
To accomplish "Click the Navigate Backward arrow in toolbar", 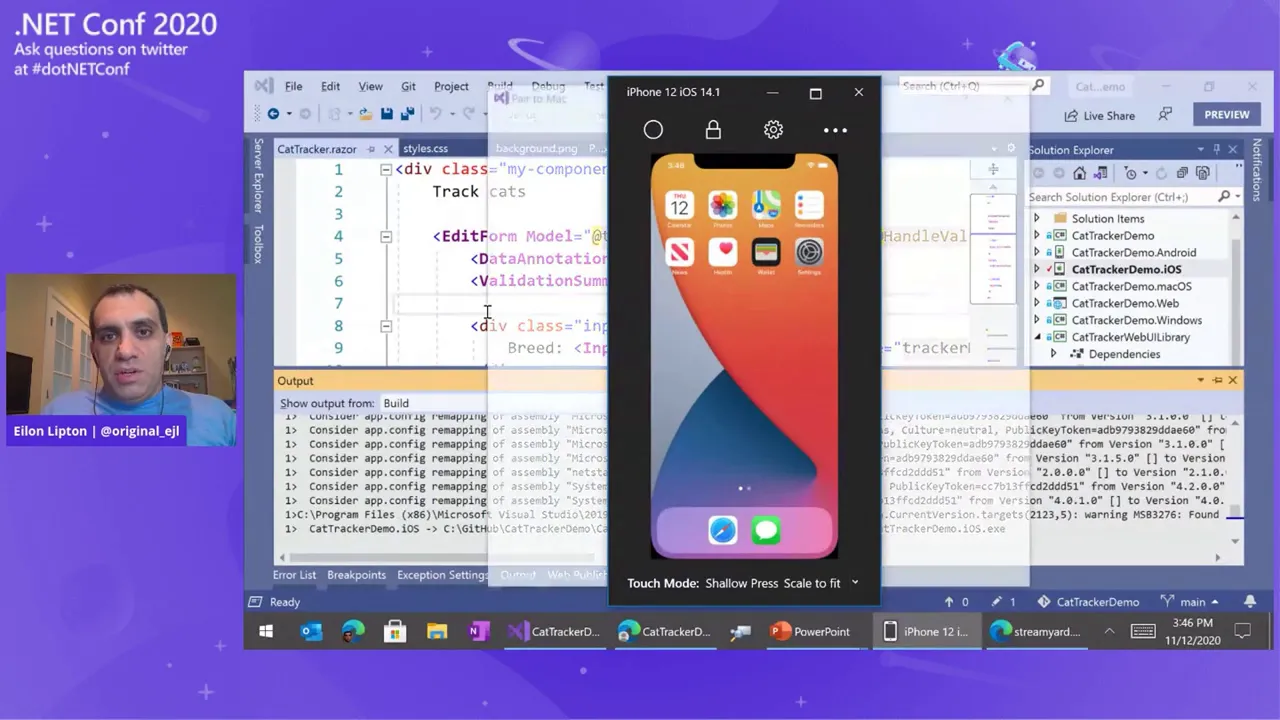I will tap(272, 114).
